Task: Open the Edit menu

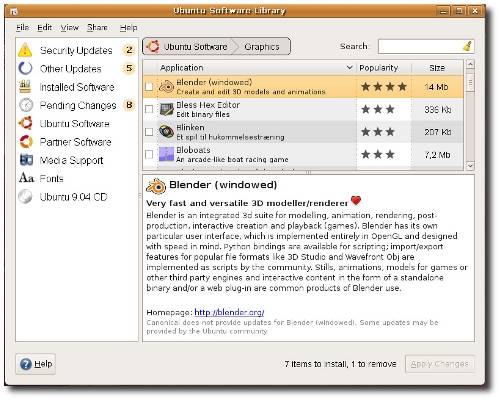Action: tap(44, 28)
